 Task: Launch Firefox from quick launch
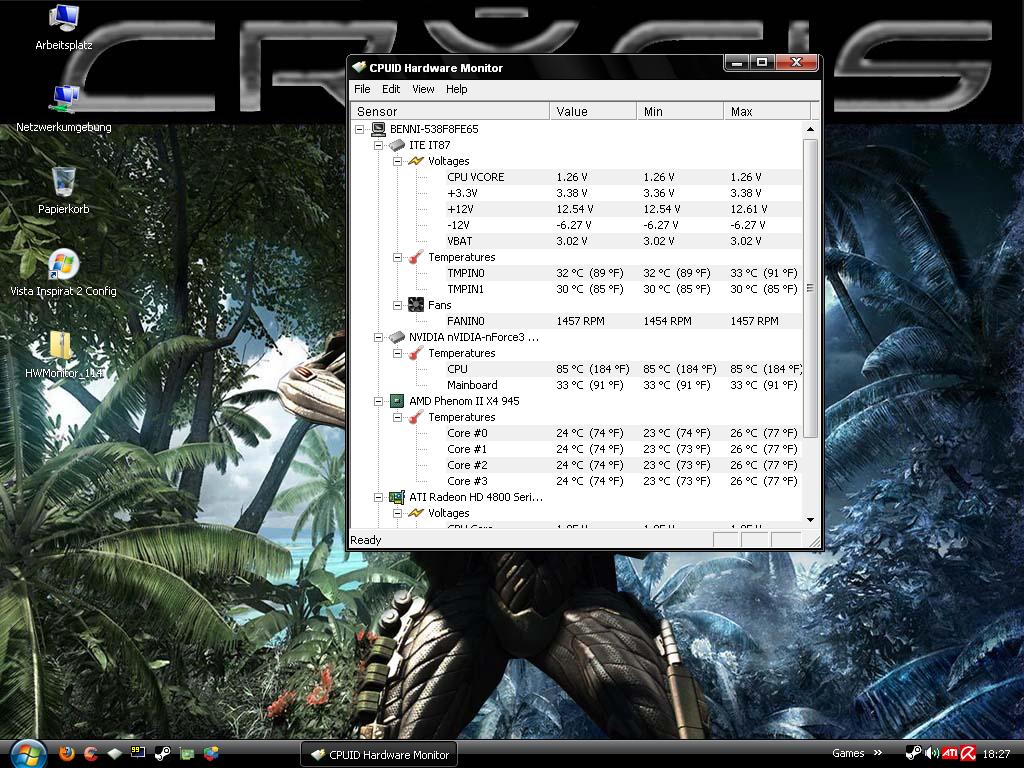(x=66, y=754)
